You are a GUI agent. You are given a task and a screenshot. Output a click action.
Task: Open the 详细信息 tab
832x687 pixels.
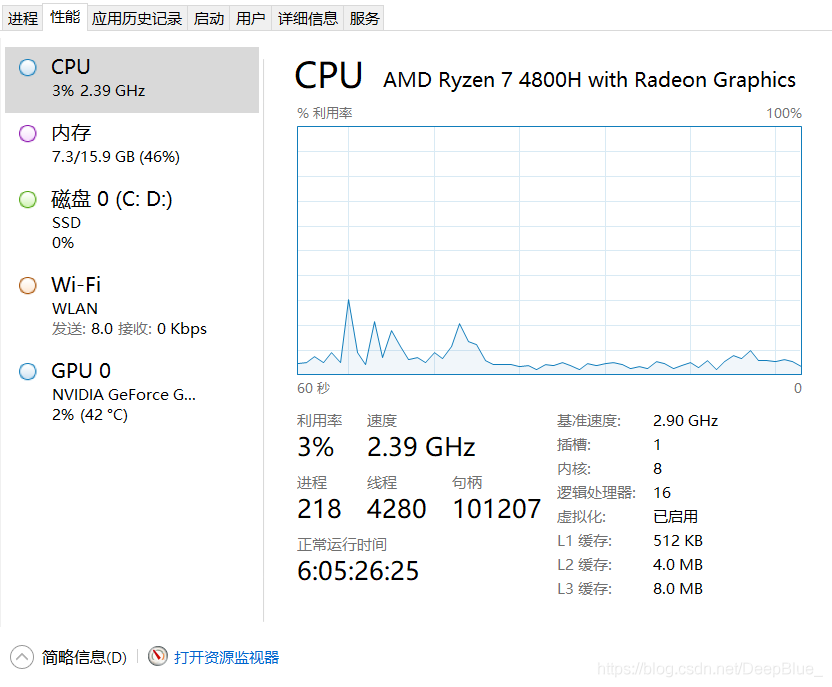(308, 19)
